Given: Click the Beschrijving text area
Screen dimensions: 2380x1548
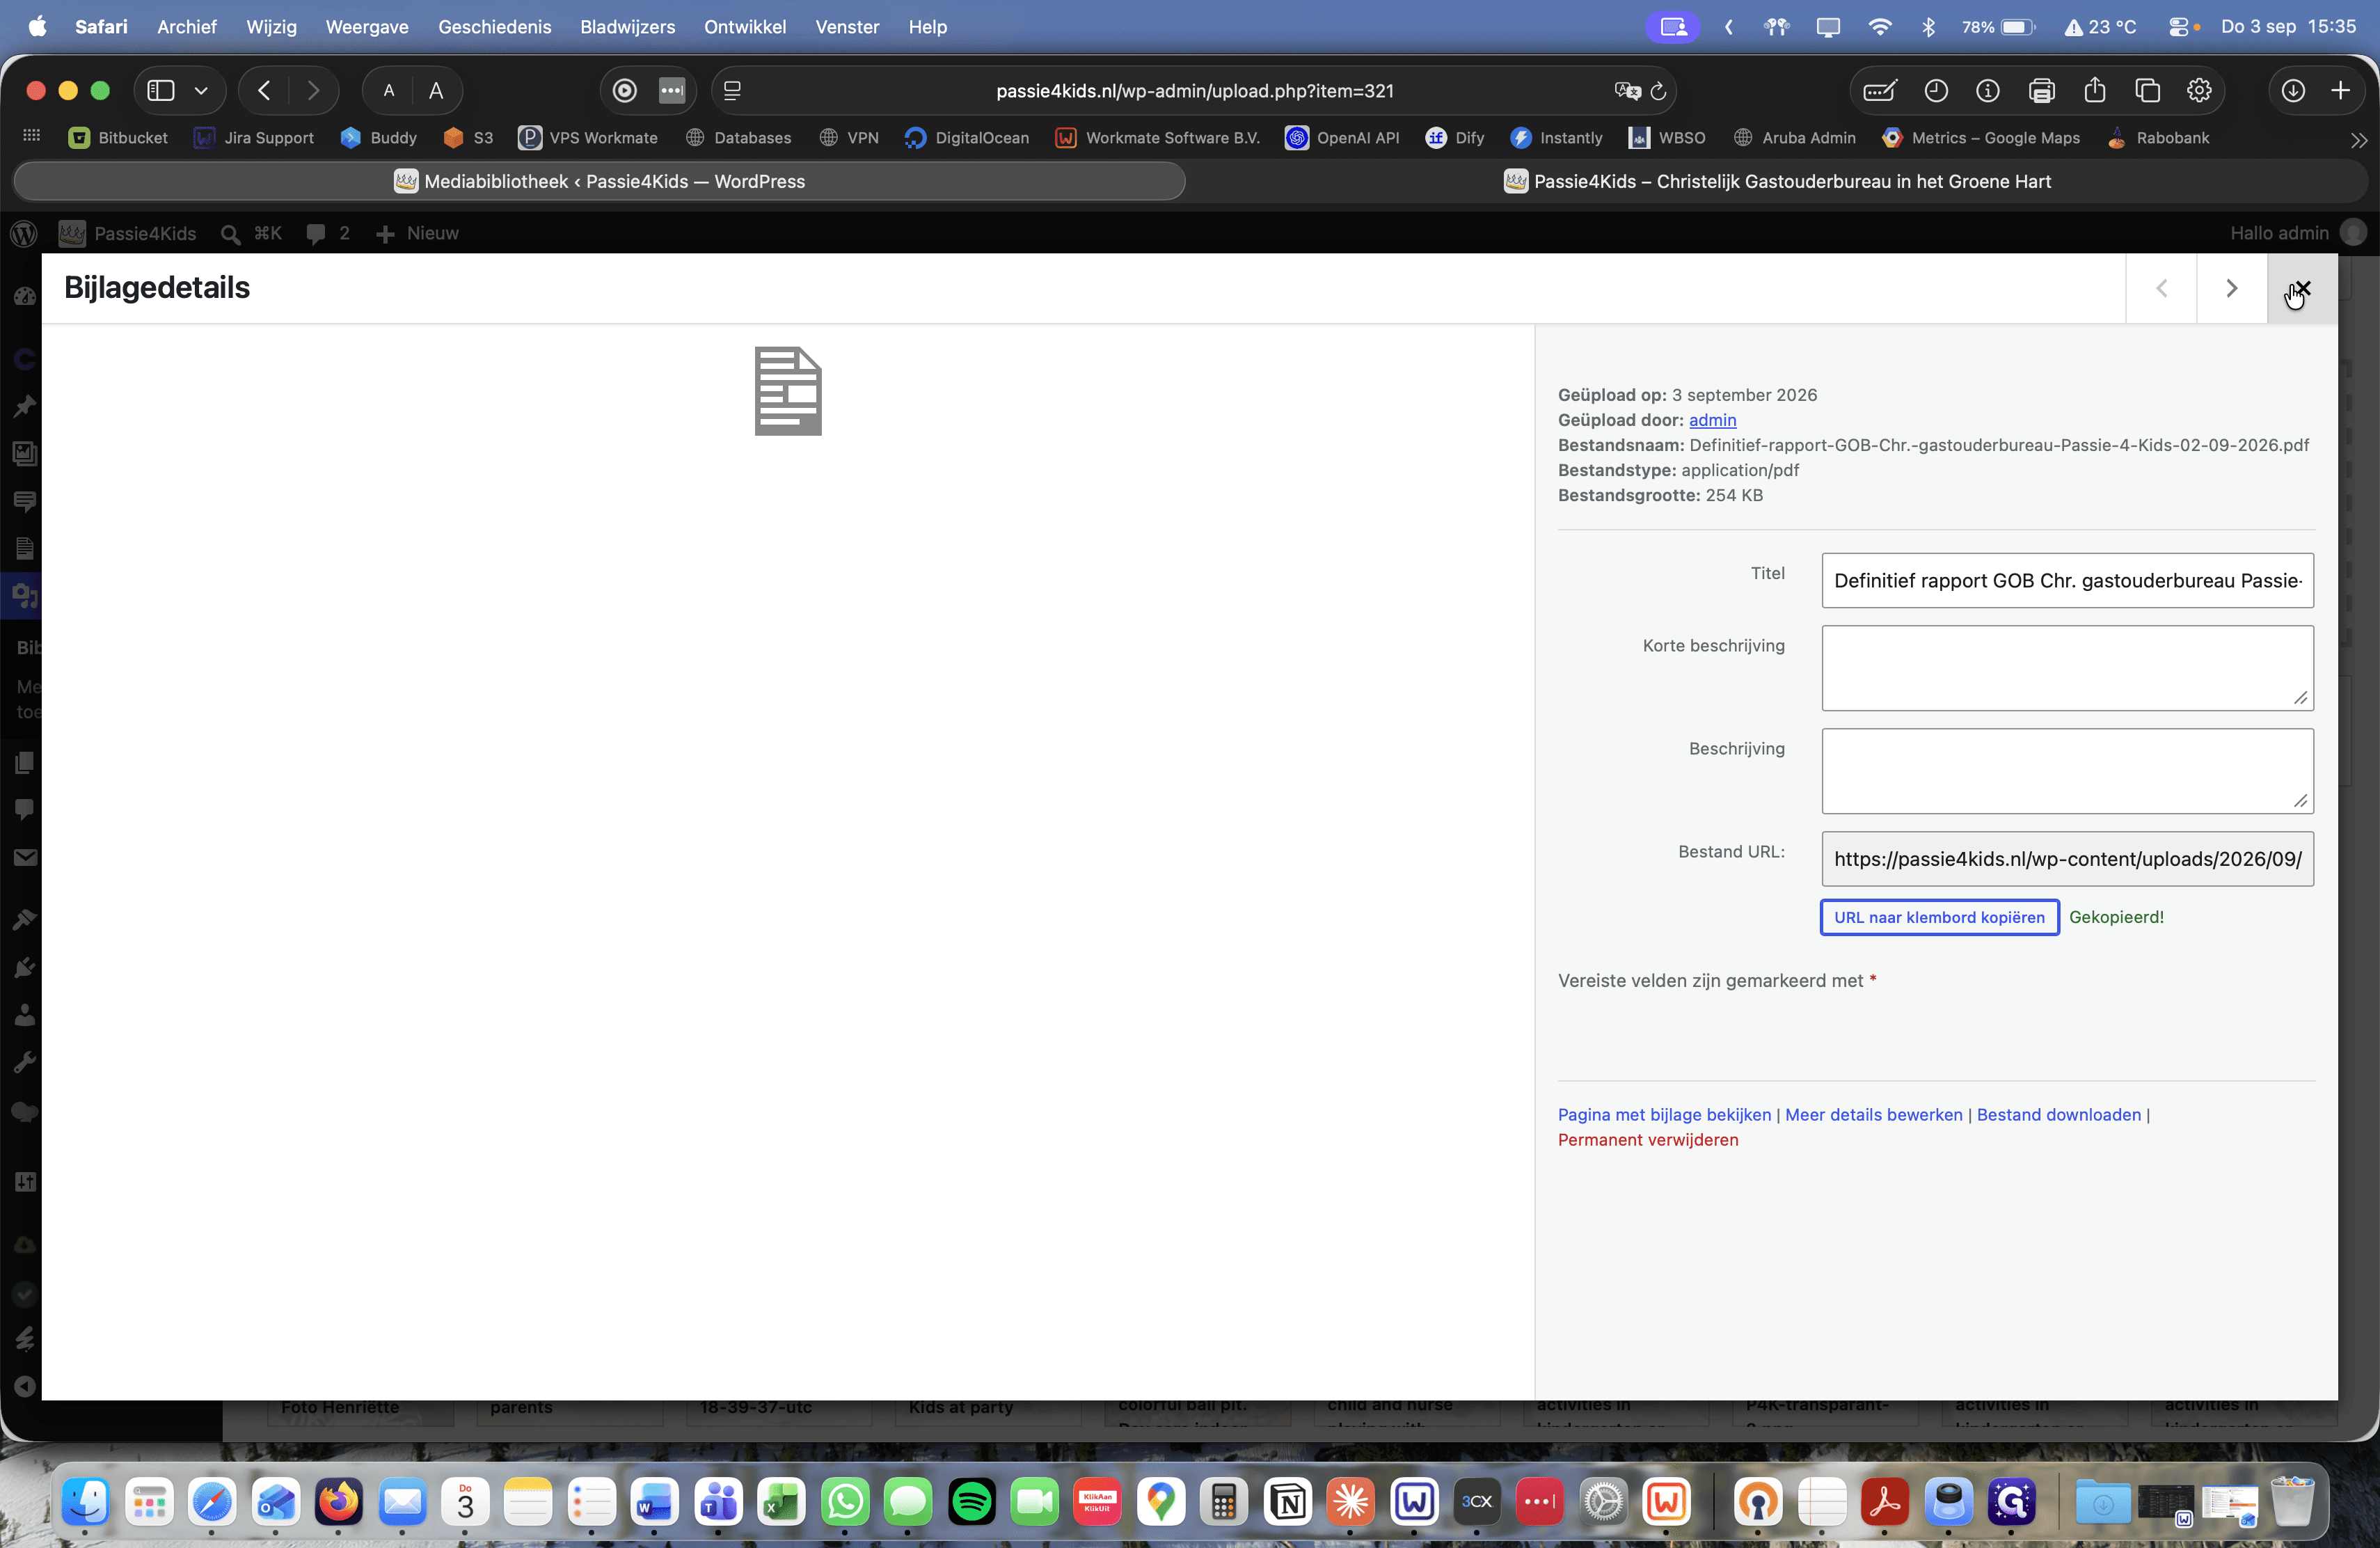Looking at the screenshot, I should tap(2067, 771).
